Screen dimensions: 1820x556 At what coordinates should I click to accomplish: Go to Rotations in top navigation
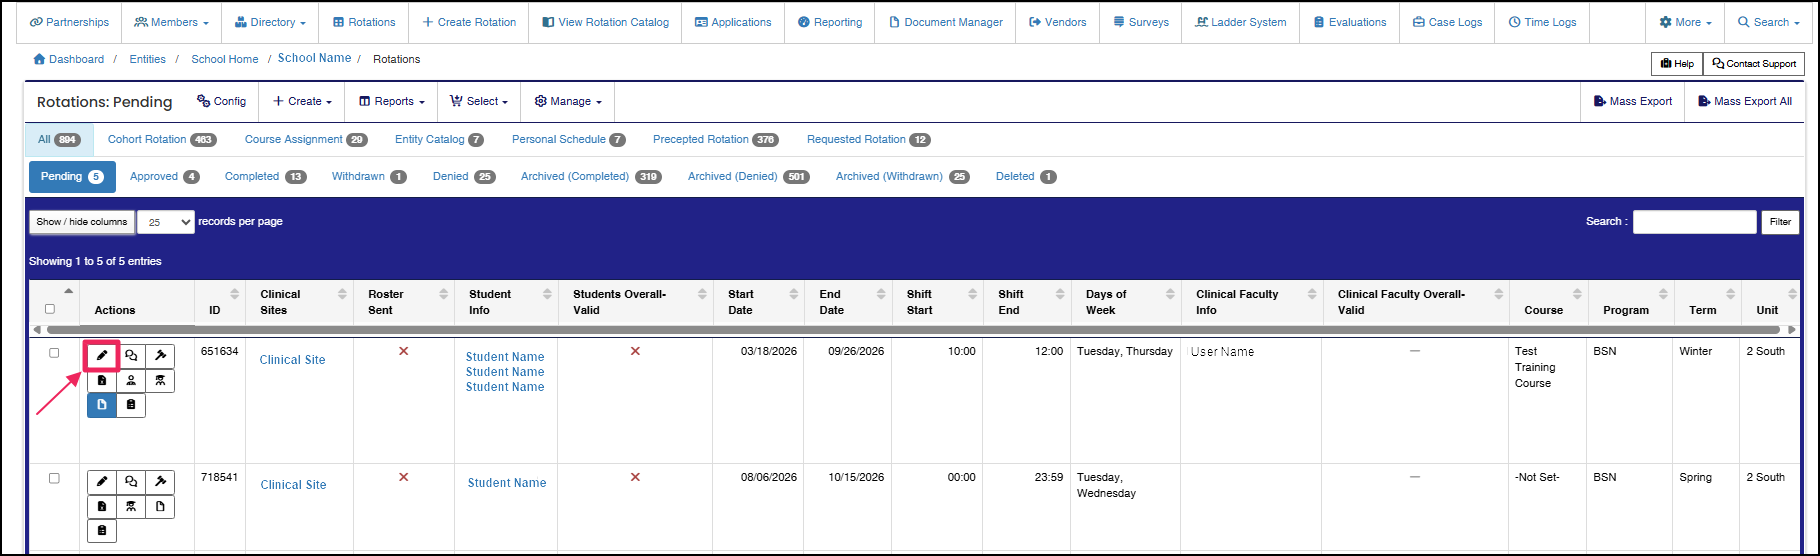click(364, 22)
